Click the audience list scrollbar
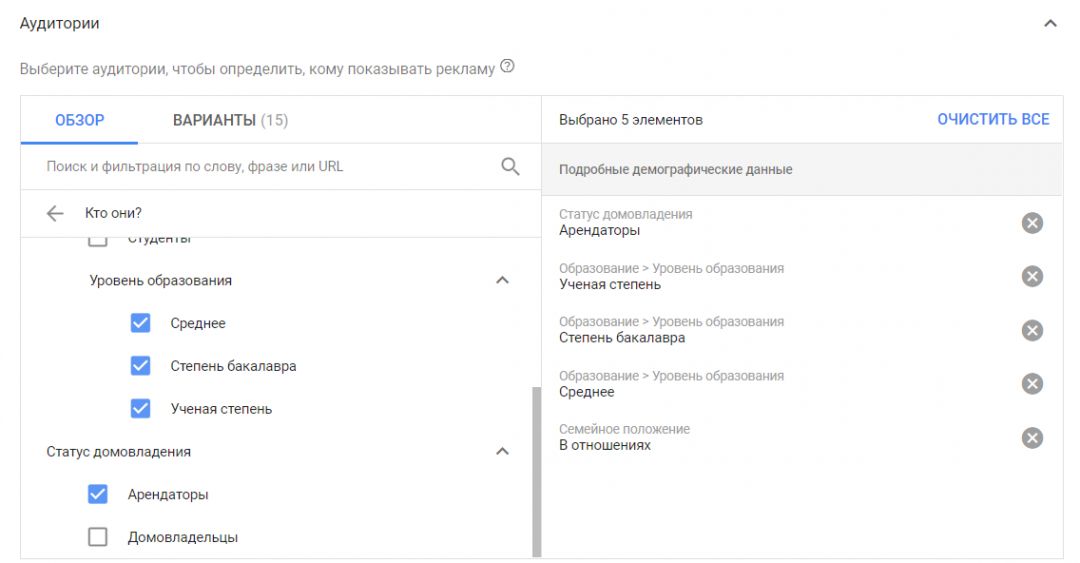Viewport: 1080px width, 563px height. pos(537,471)
